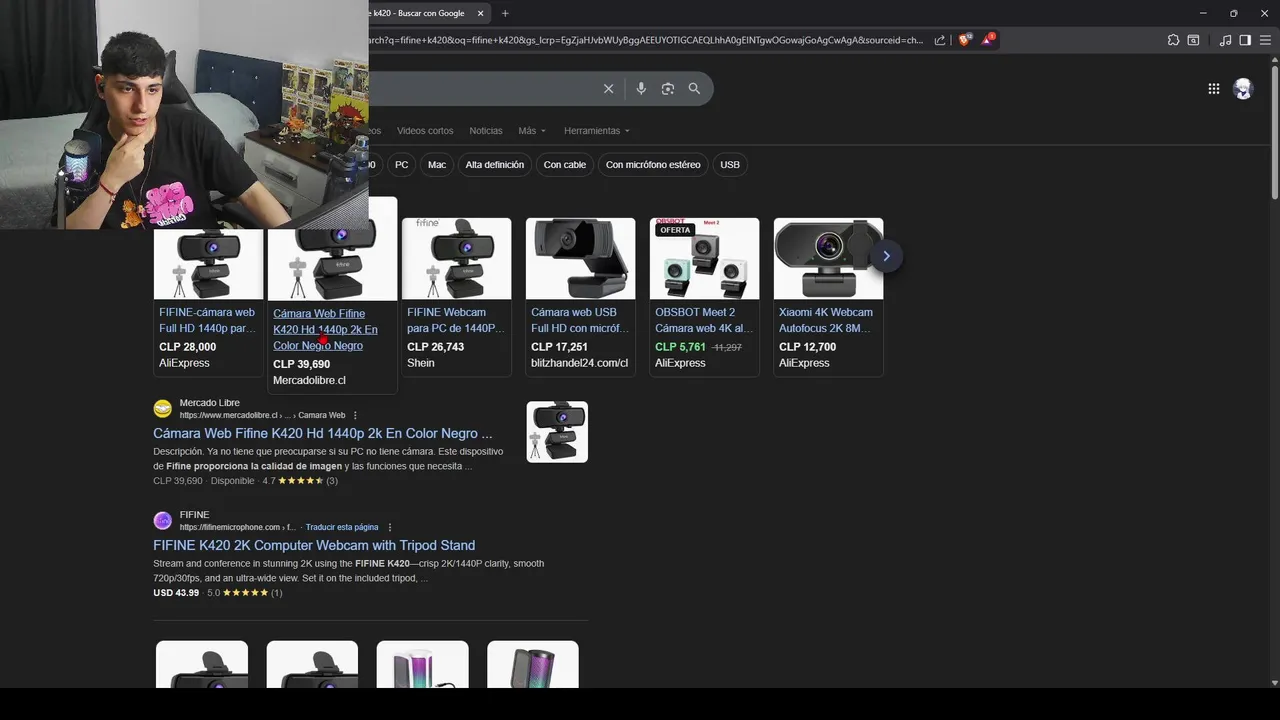Open the Google account avatar
The height and width of the screenshot is (720, 1280).
(x=1243, y=89)
